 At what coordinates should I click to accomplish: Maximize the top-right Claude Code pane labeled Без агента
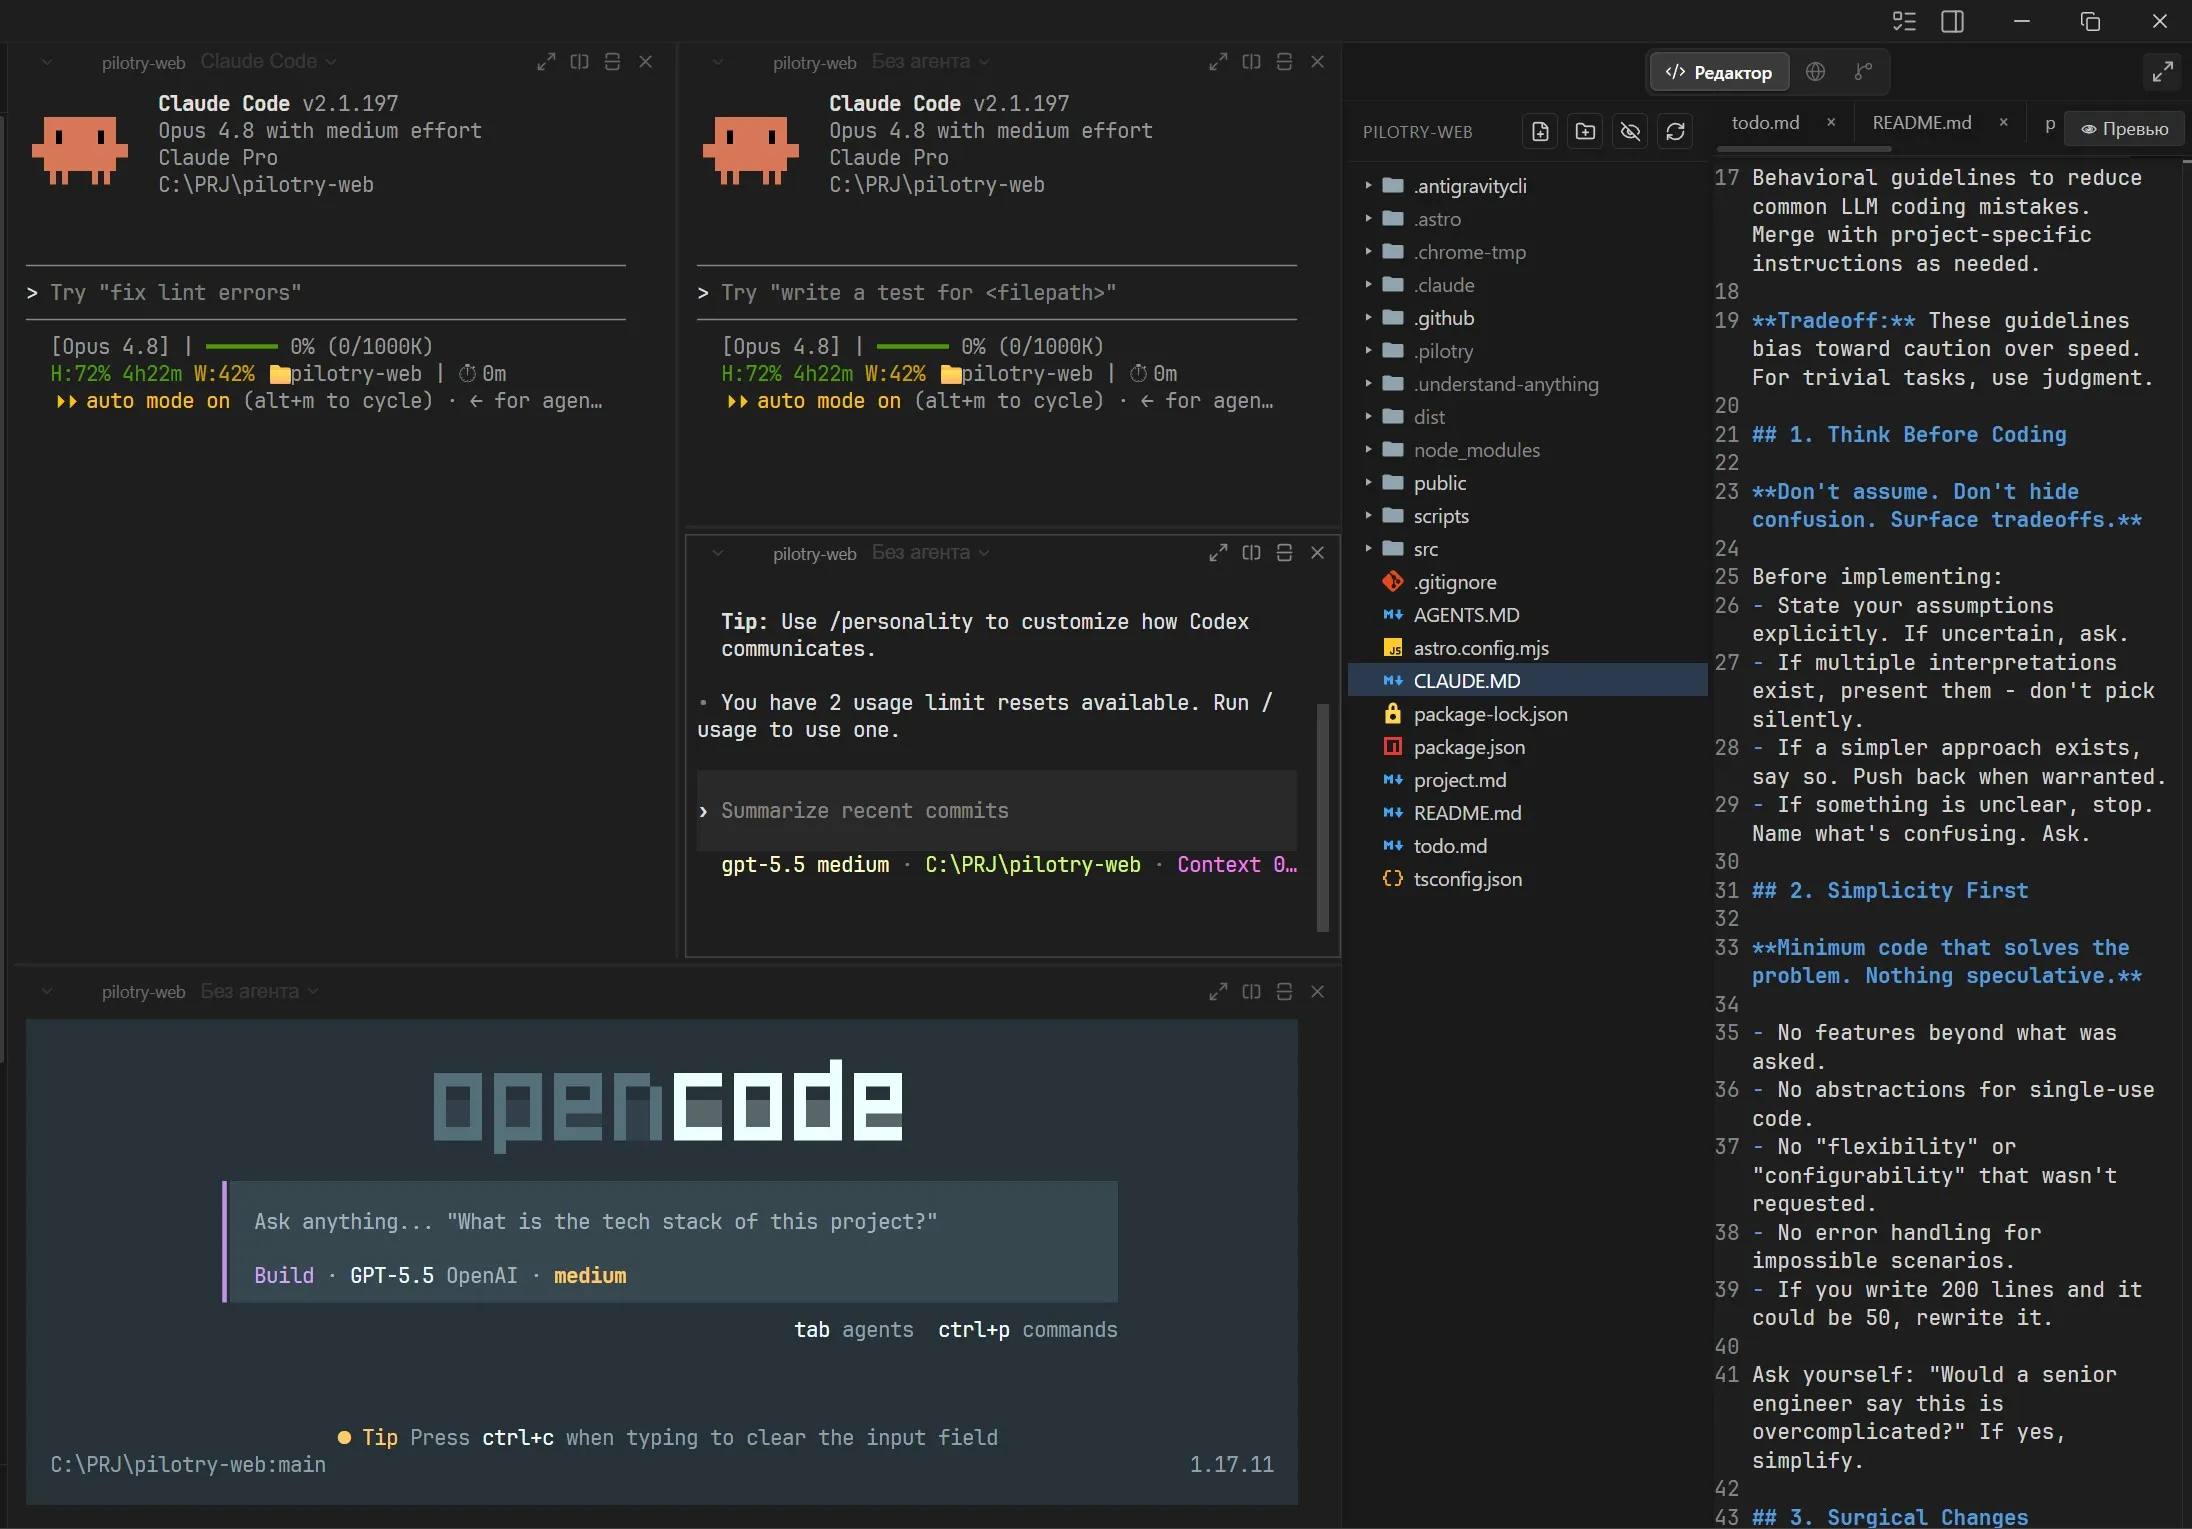(1218, 62)
